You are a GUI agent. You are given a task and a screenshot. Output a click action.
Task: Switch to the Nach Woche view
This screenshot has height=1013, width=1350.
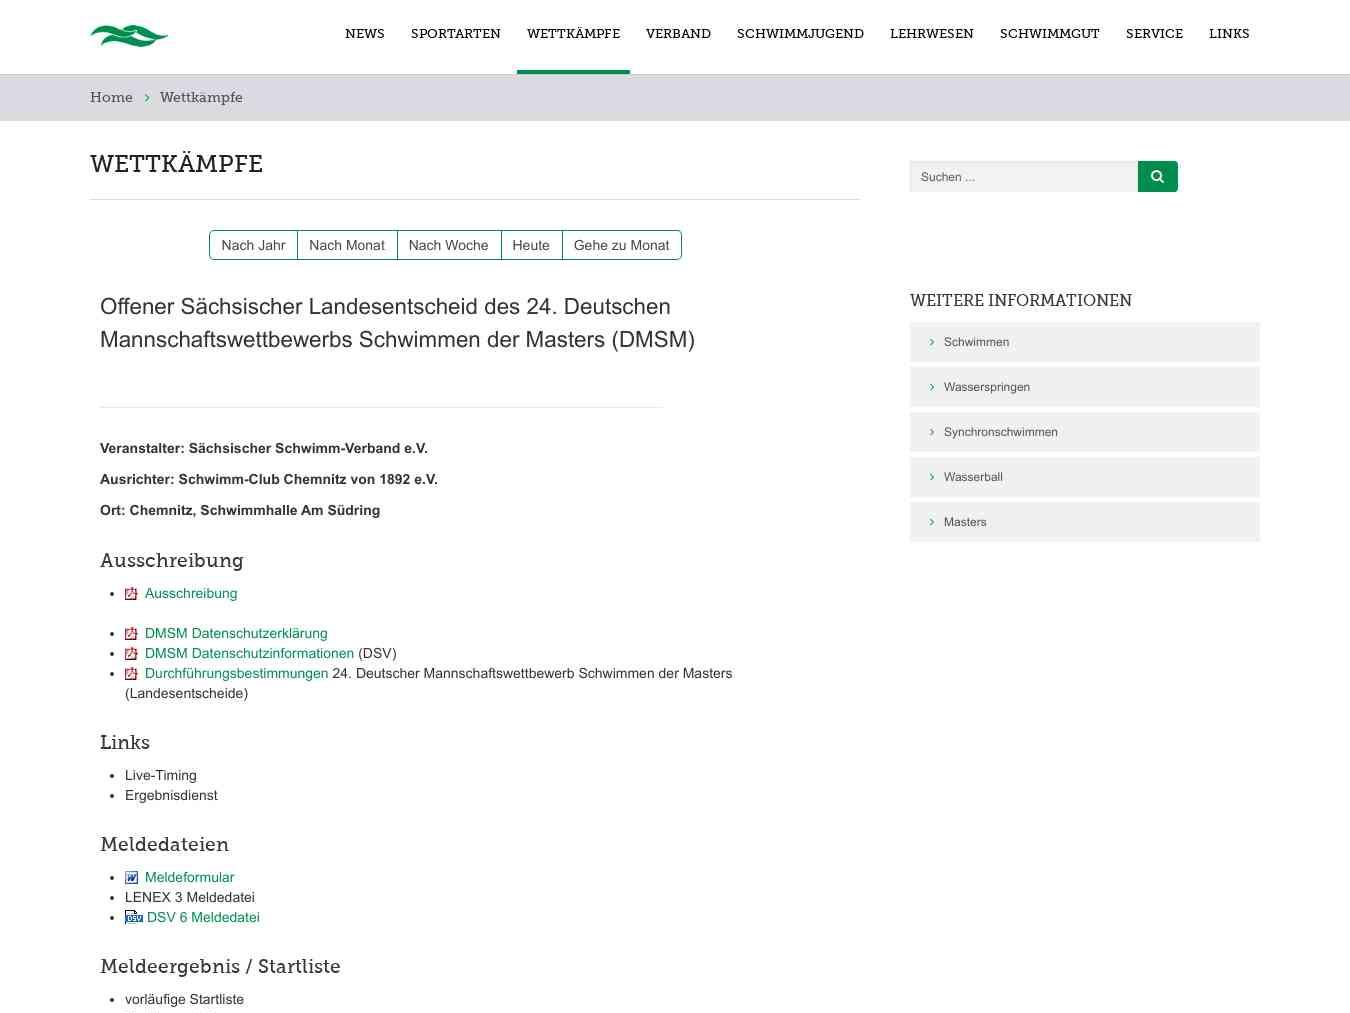pos(448,245)
